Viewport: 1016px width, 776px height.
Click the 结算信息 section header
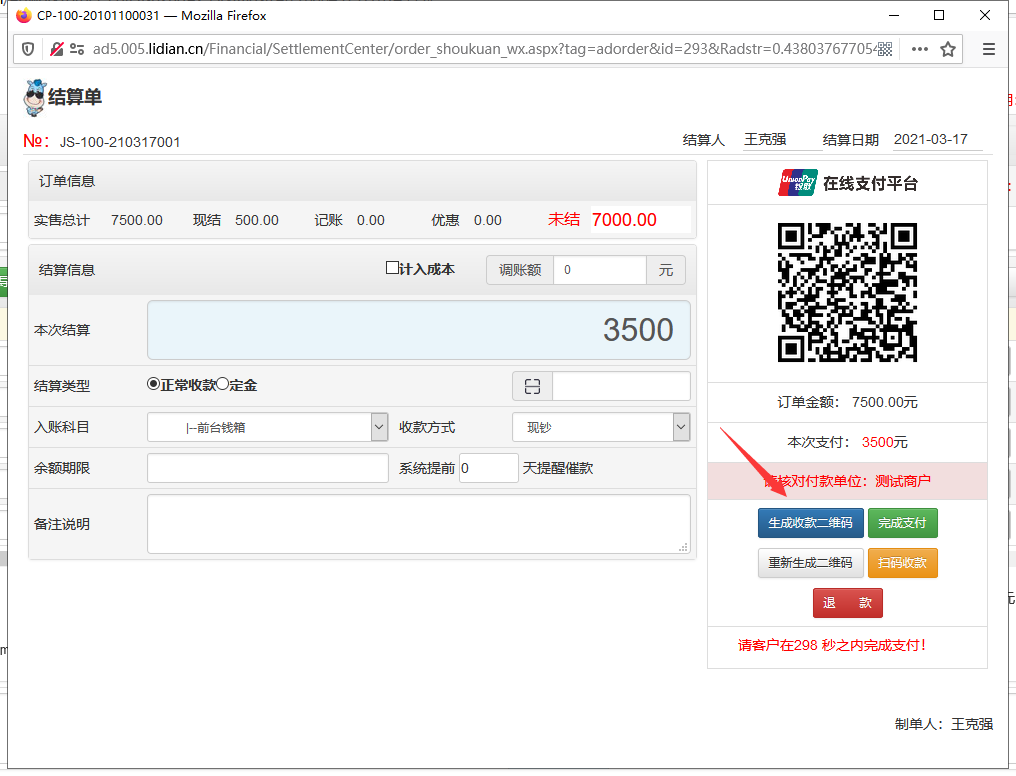click(x=67, y=270)
